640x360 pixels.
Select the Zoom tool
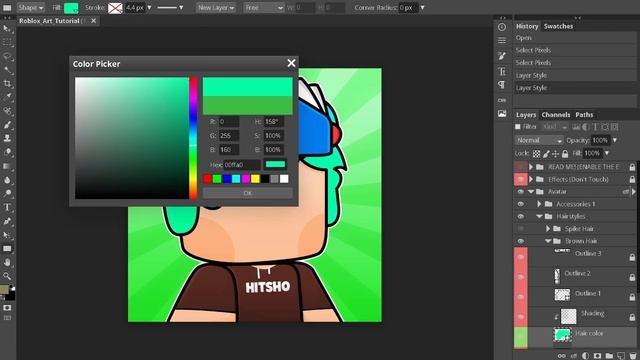7,276
